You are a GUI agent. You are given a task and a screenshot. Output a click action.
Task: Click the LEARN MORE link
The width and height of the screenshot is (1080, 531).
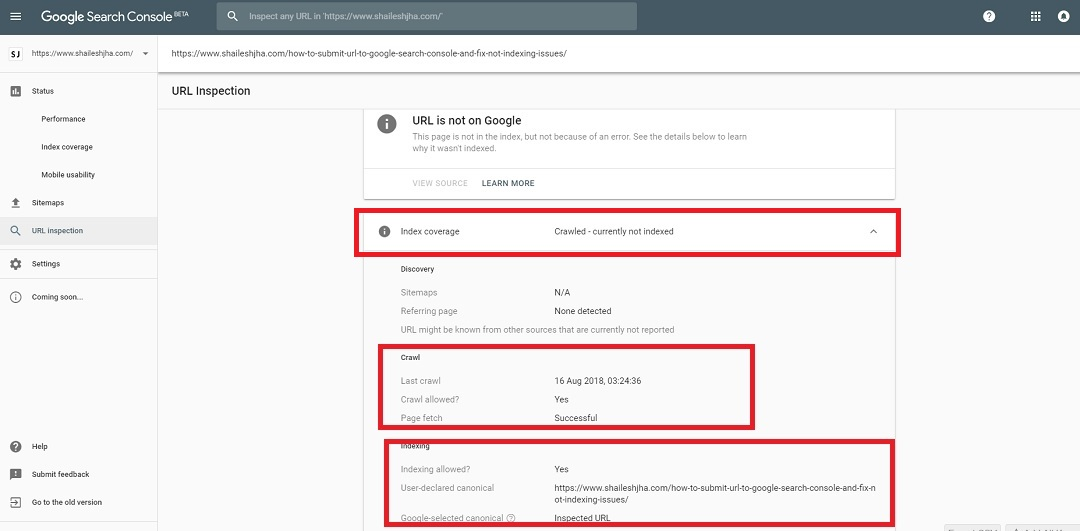pos(508,183)
